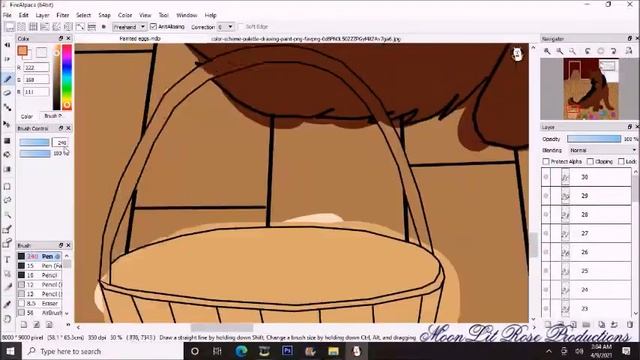Select the Brush tool in left toolbar

pos(7,79)
